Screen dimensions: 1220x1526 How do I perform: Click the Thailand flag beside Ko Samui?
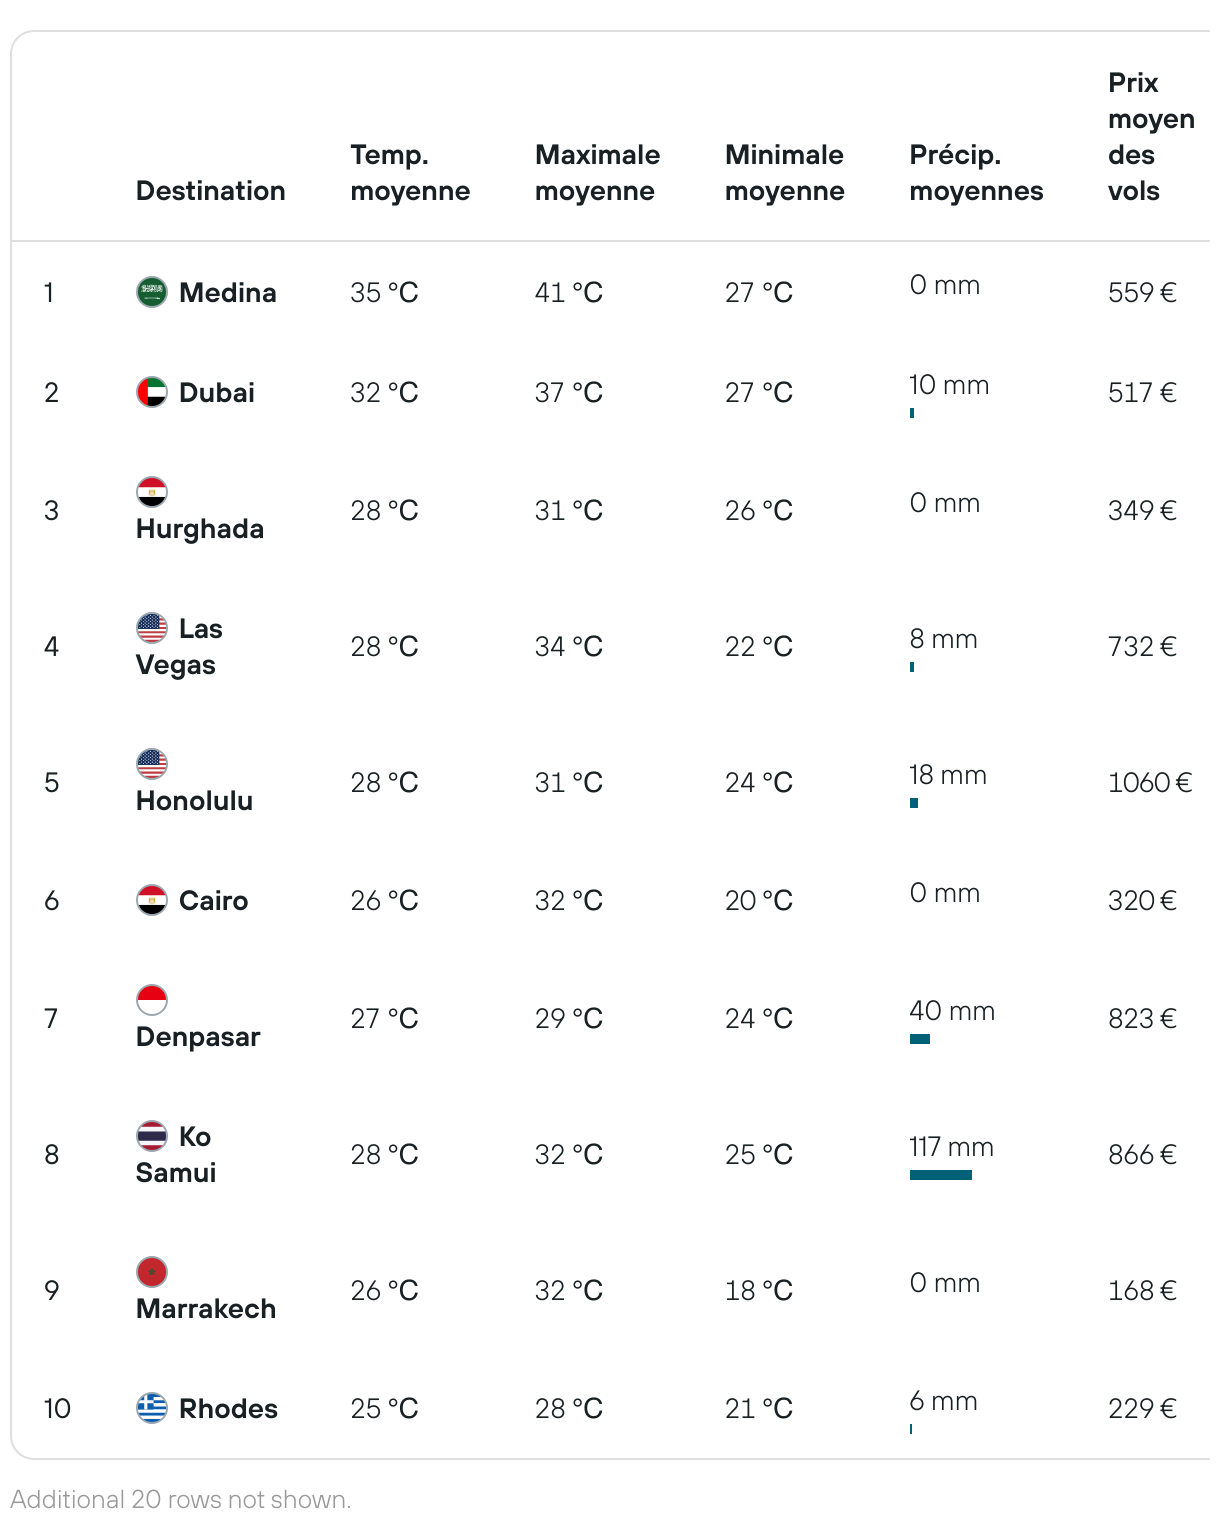pyautogui.click(x=152, y=1136)
